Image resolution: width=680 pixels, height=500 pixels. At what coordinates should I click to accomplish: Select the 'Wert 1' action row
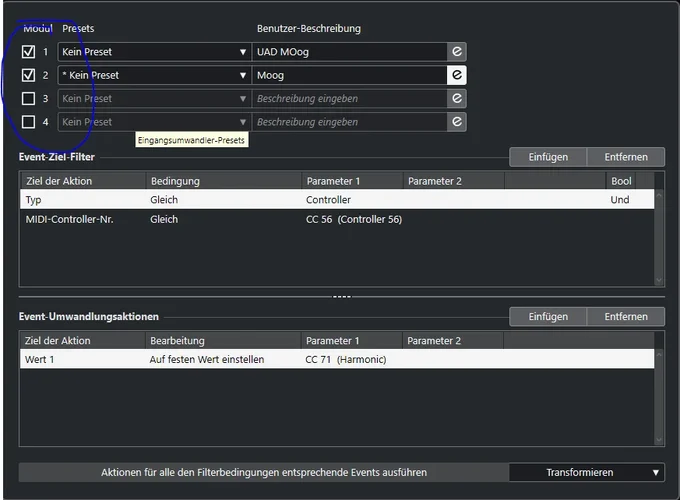(x=40, y=359)
